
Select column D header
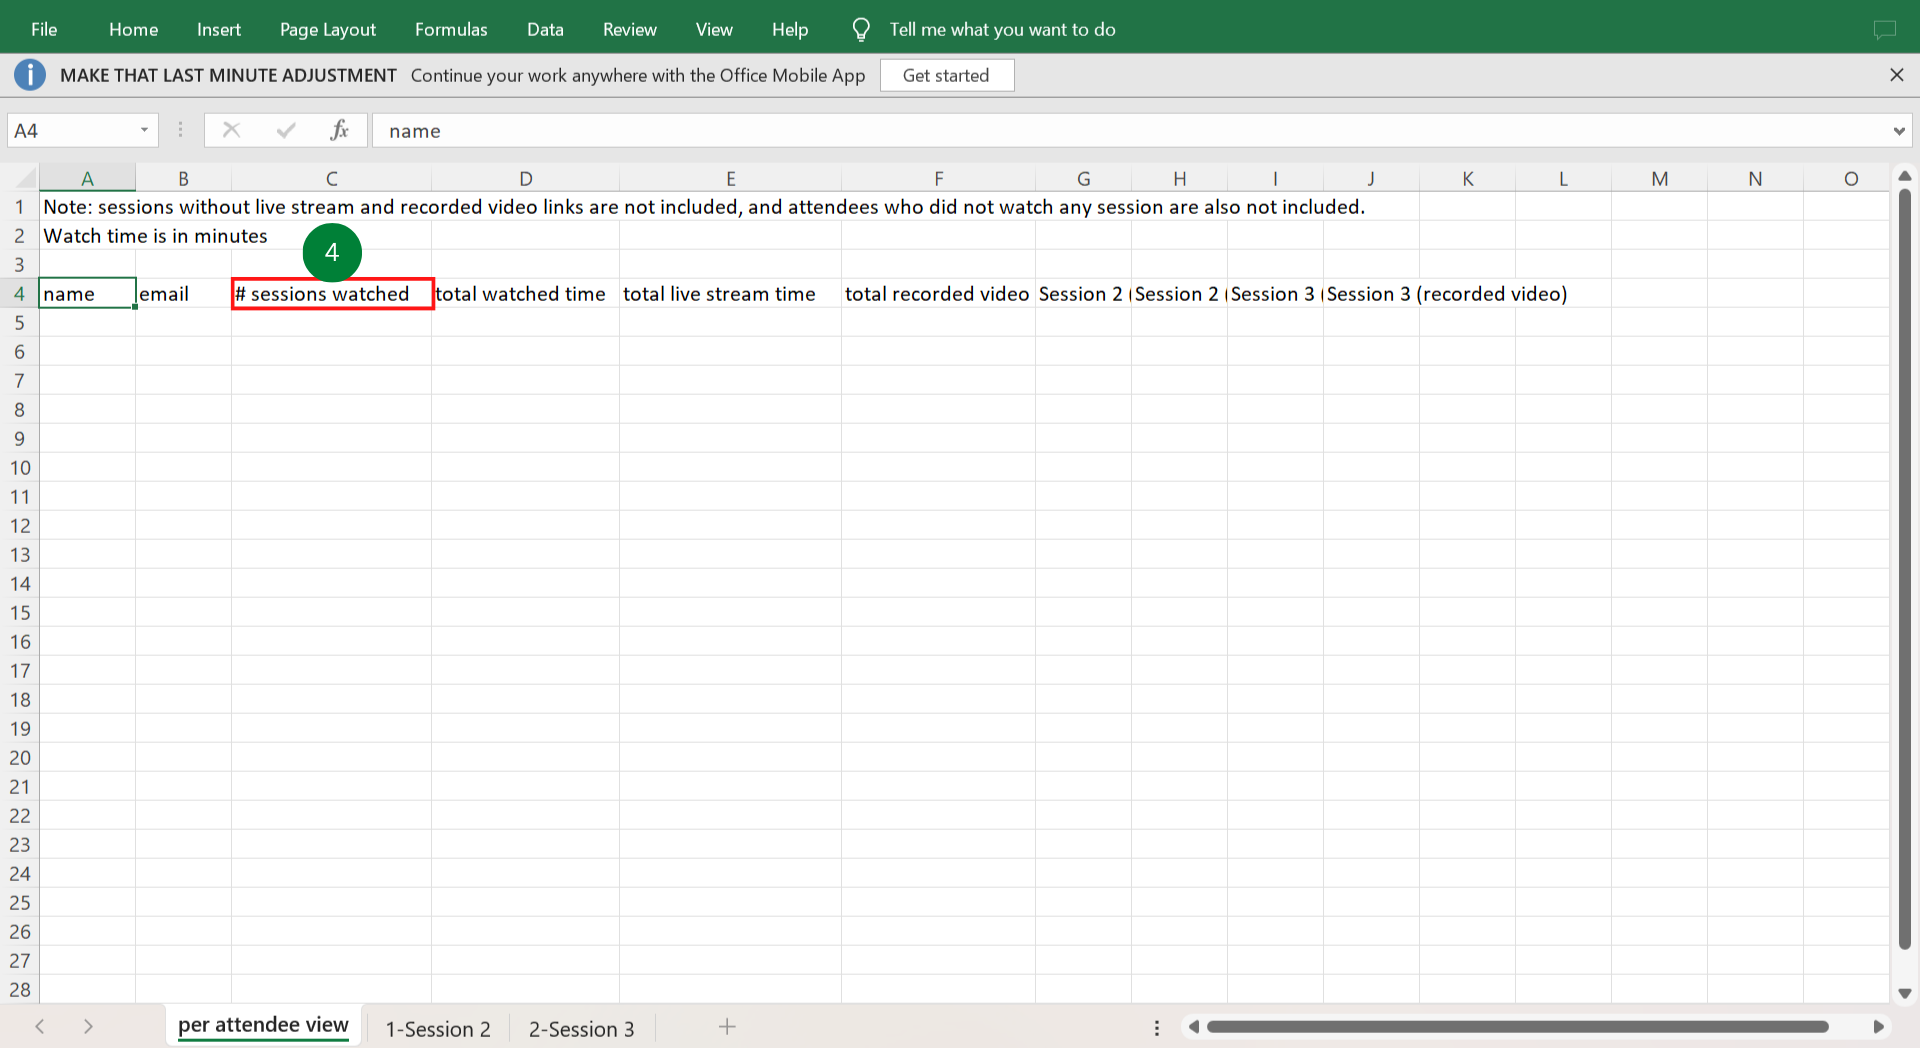[x=525, y=179]
